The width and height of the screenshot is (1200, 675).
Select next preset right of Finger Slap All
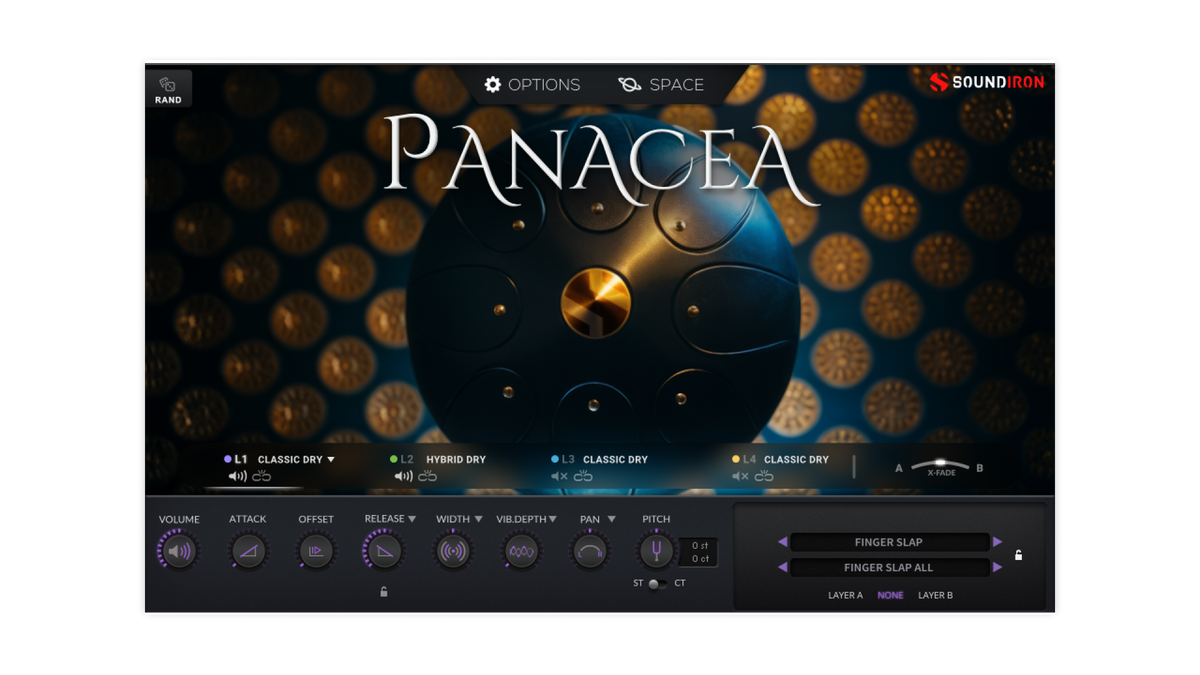click(997, 567)
